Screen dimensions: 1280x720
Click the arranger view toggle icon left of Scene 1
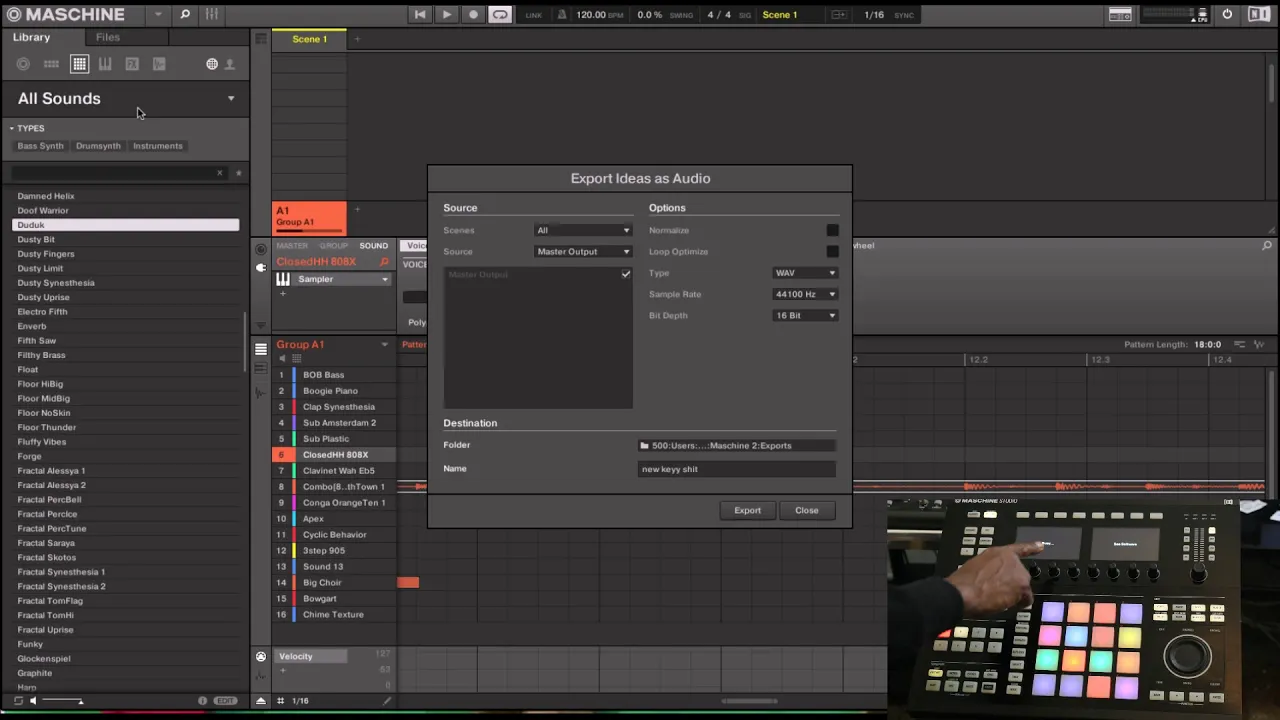point(261,39)
